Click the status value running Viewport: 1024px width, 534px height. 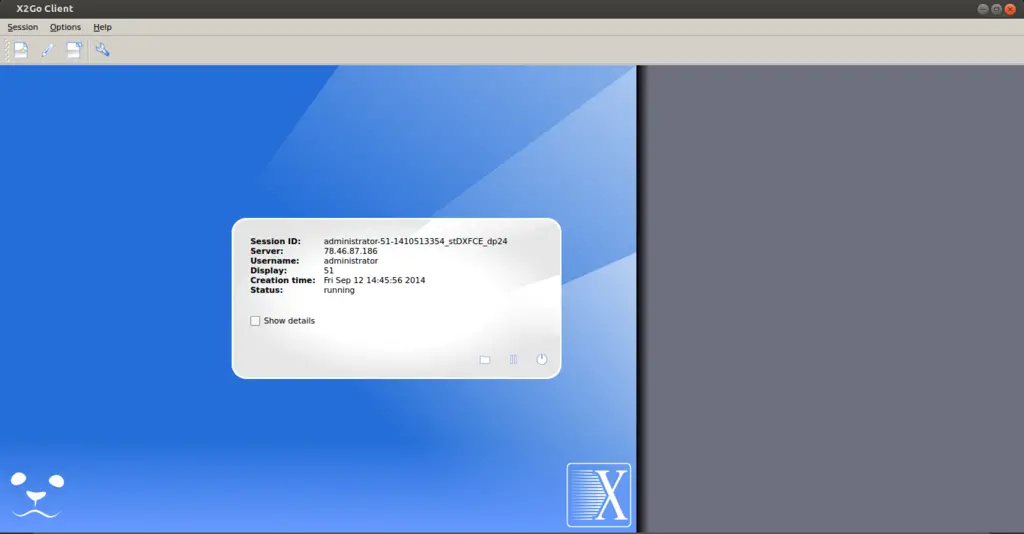point(339,290)
